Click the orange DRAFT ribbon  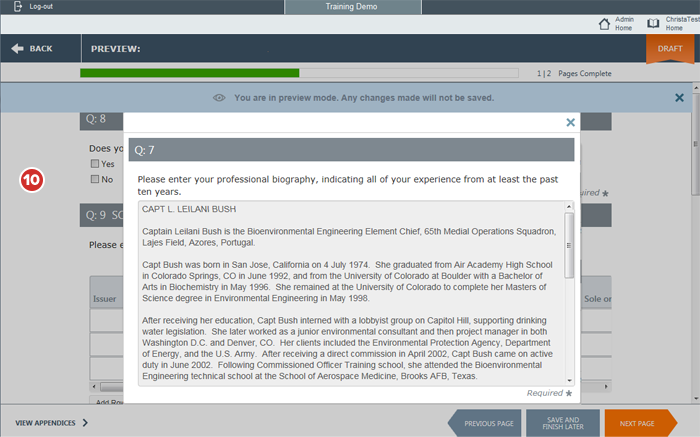pyautogui.click(x=669, y=49)
